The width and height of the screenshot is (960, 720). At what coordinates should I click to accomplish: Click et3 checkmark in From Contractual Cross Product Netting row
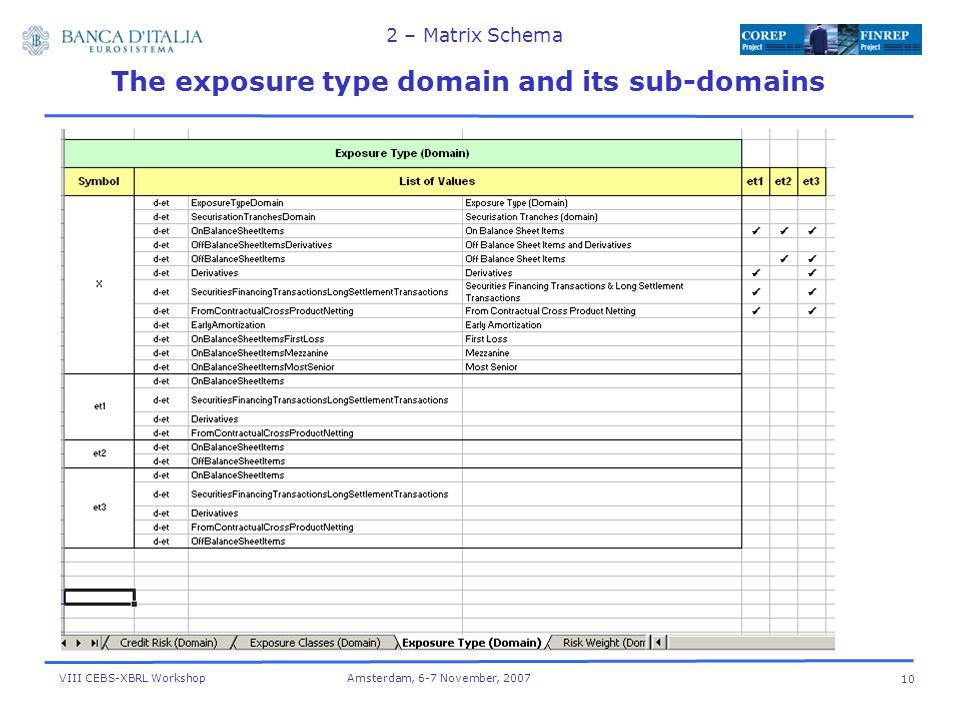812,311
